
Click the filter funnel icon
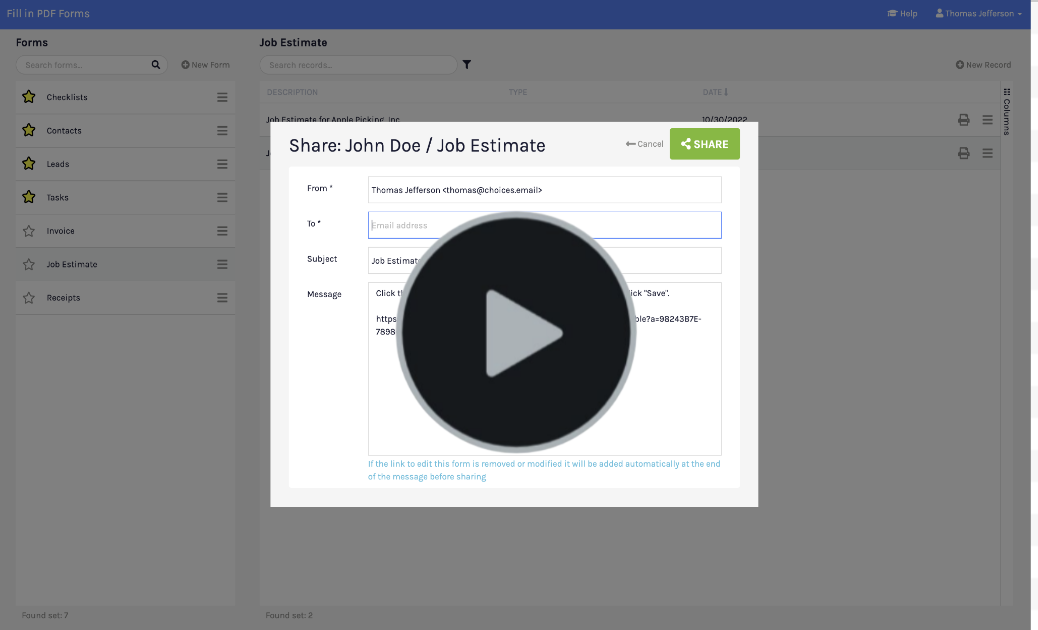(x=467, y=65)
